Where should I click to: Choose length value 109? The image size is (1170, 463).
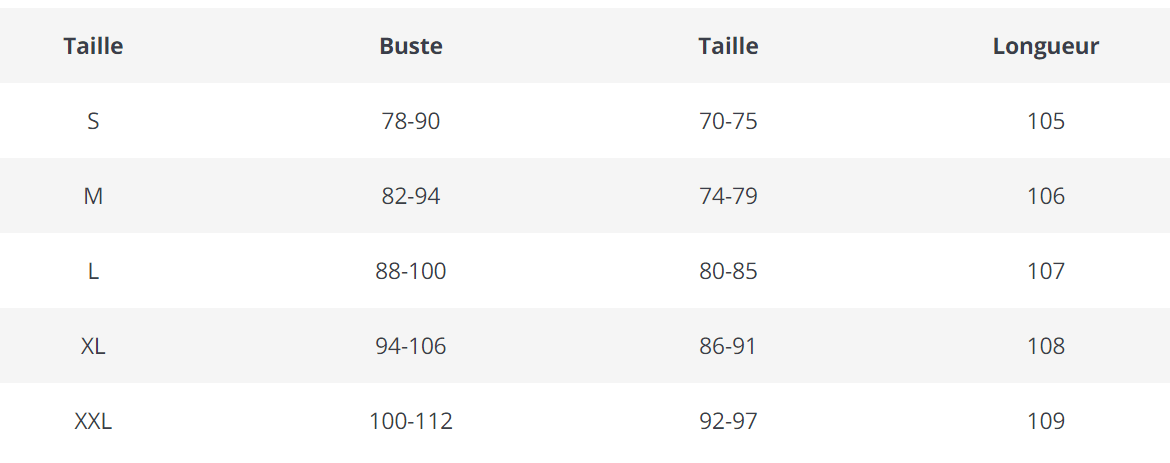click(x=1045, y=421)
